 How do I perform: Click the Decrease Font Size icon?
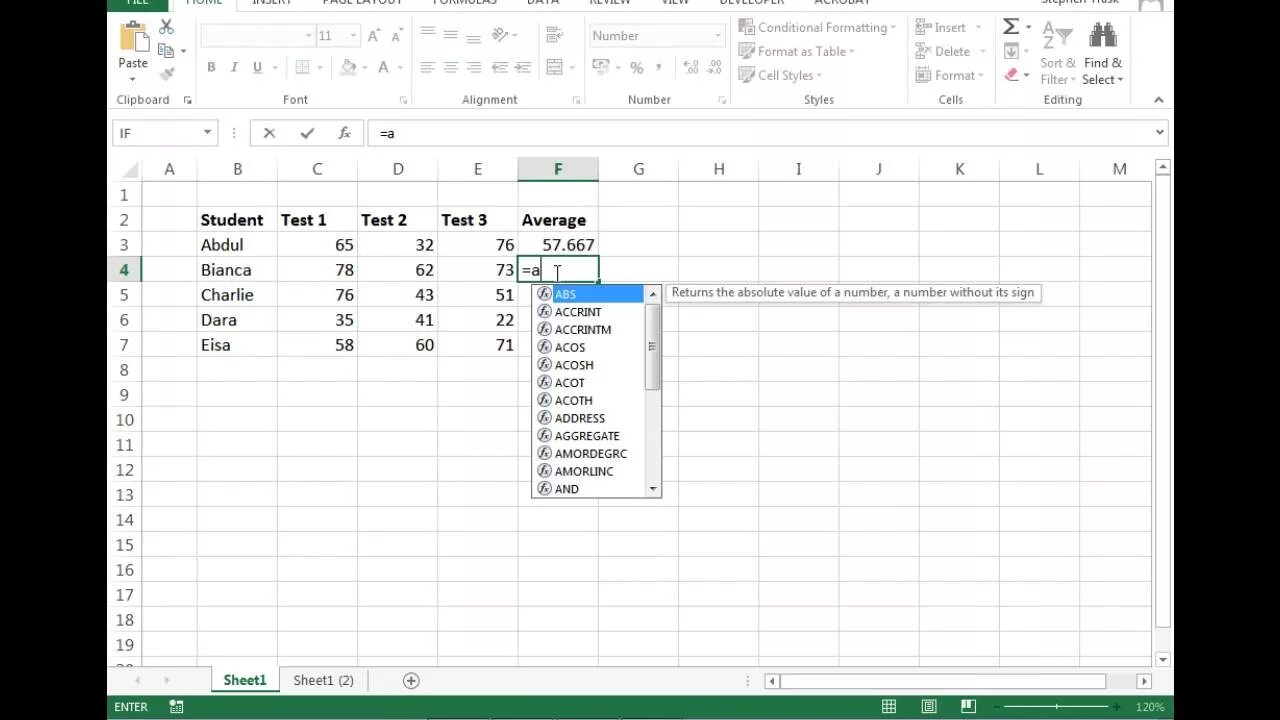(x=398, y=35)
